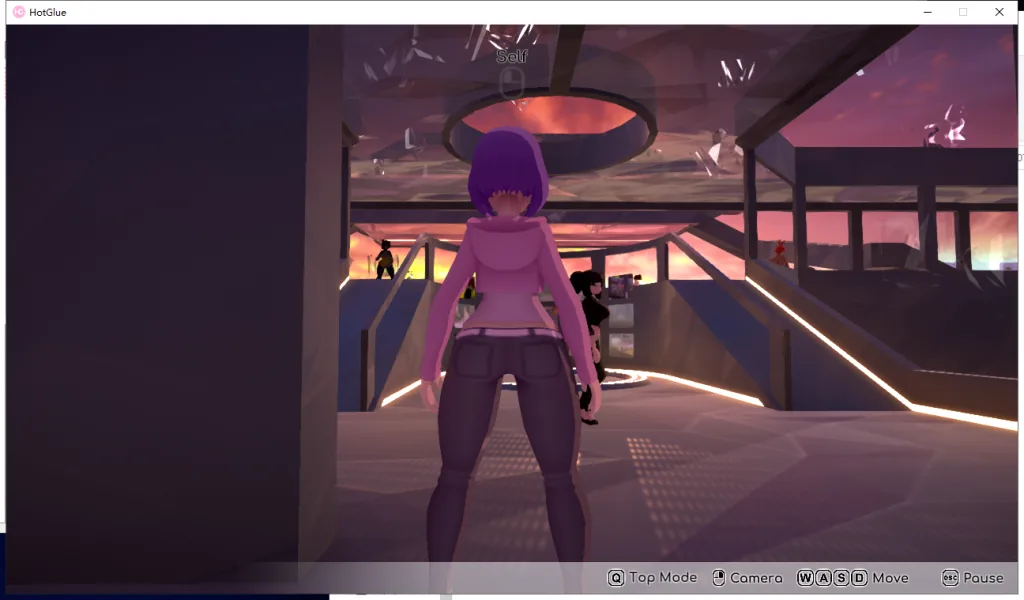Click the W key icon in Move hint
Image resolution: width=1024 pixels, height=600 pixels.
tap(805, 578)
